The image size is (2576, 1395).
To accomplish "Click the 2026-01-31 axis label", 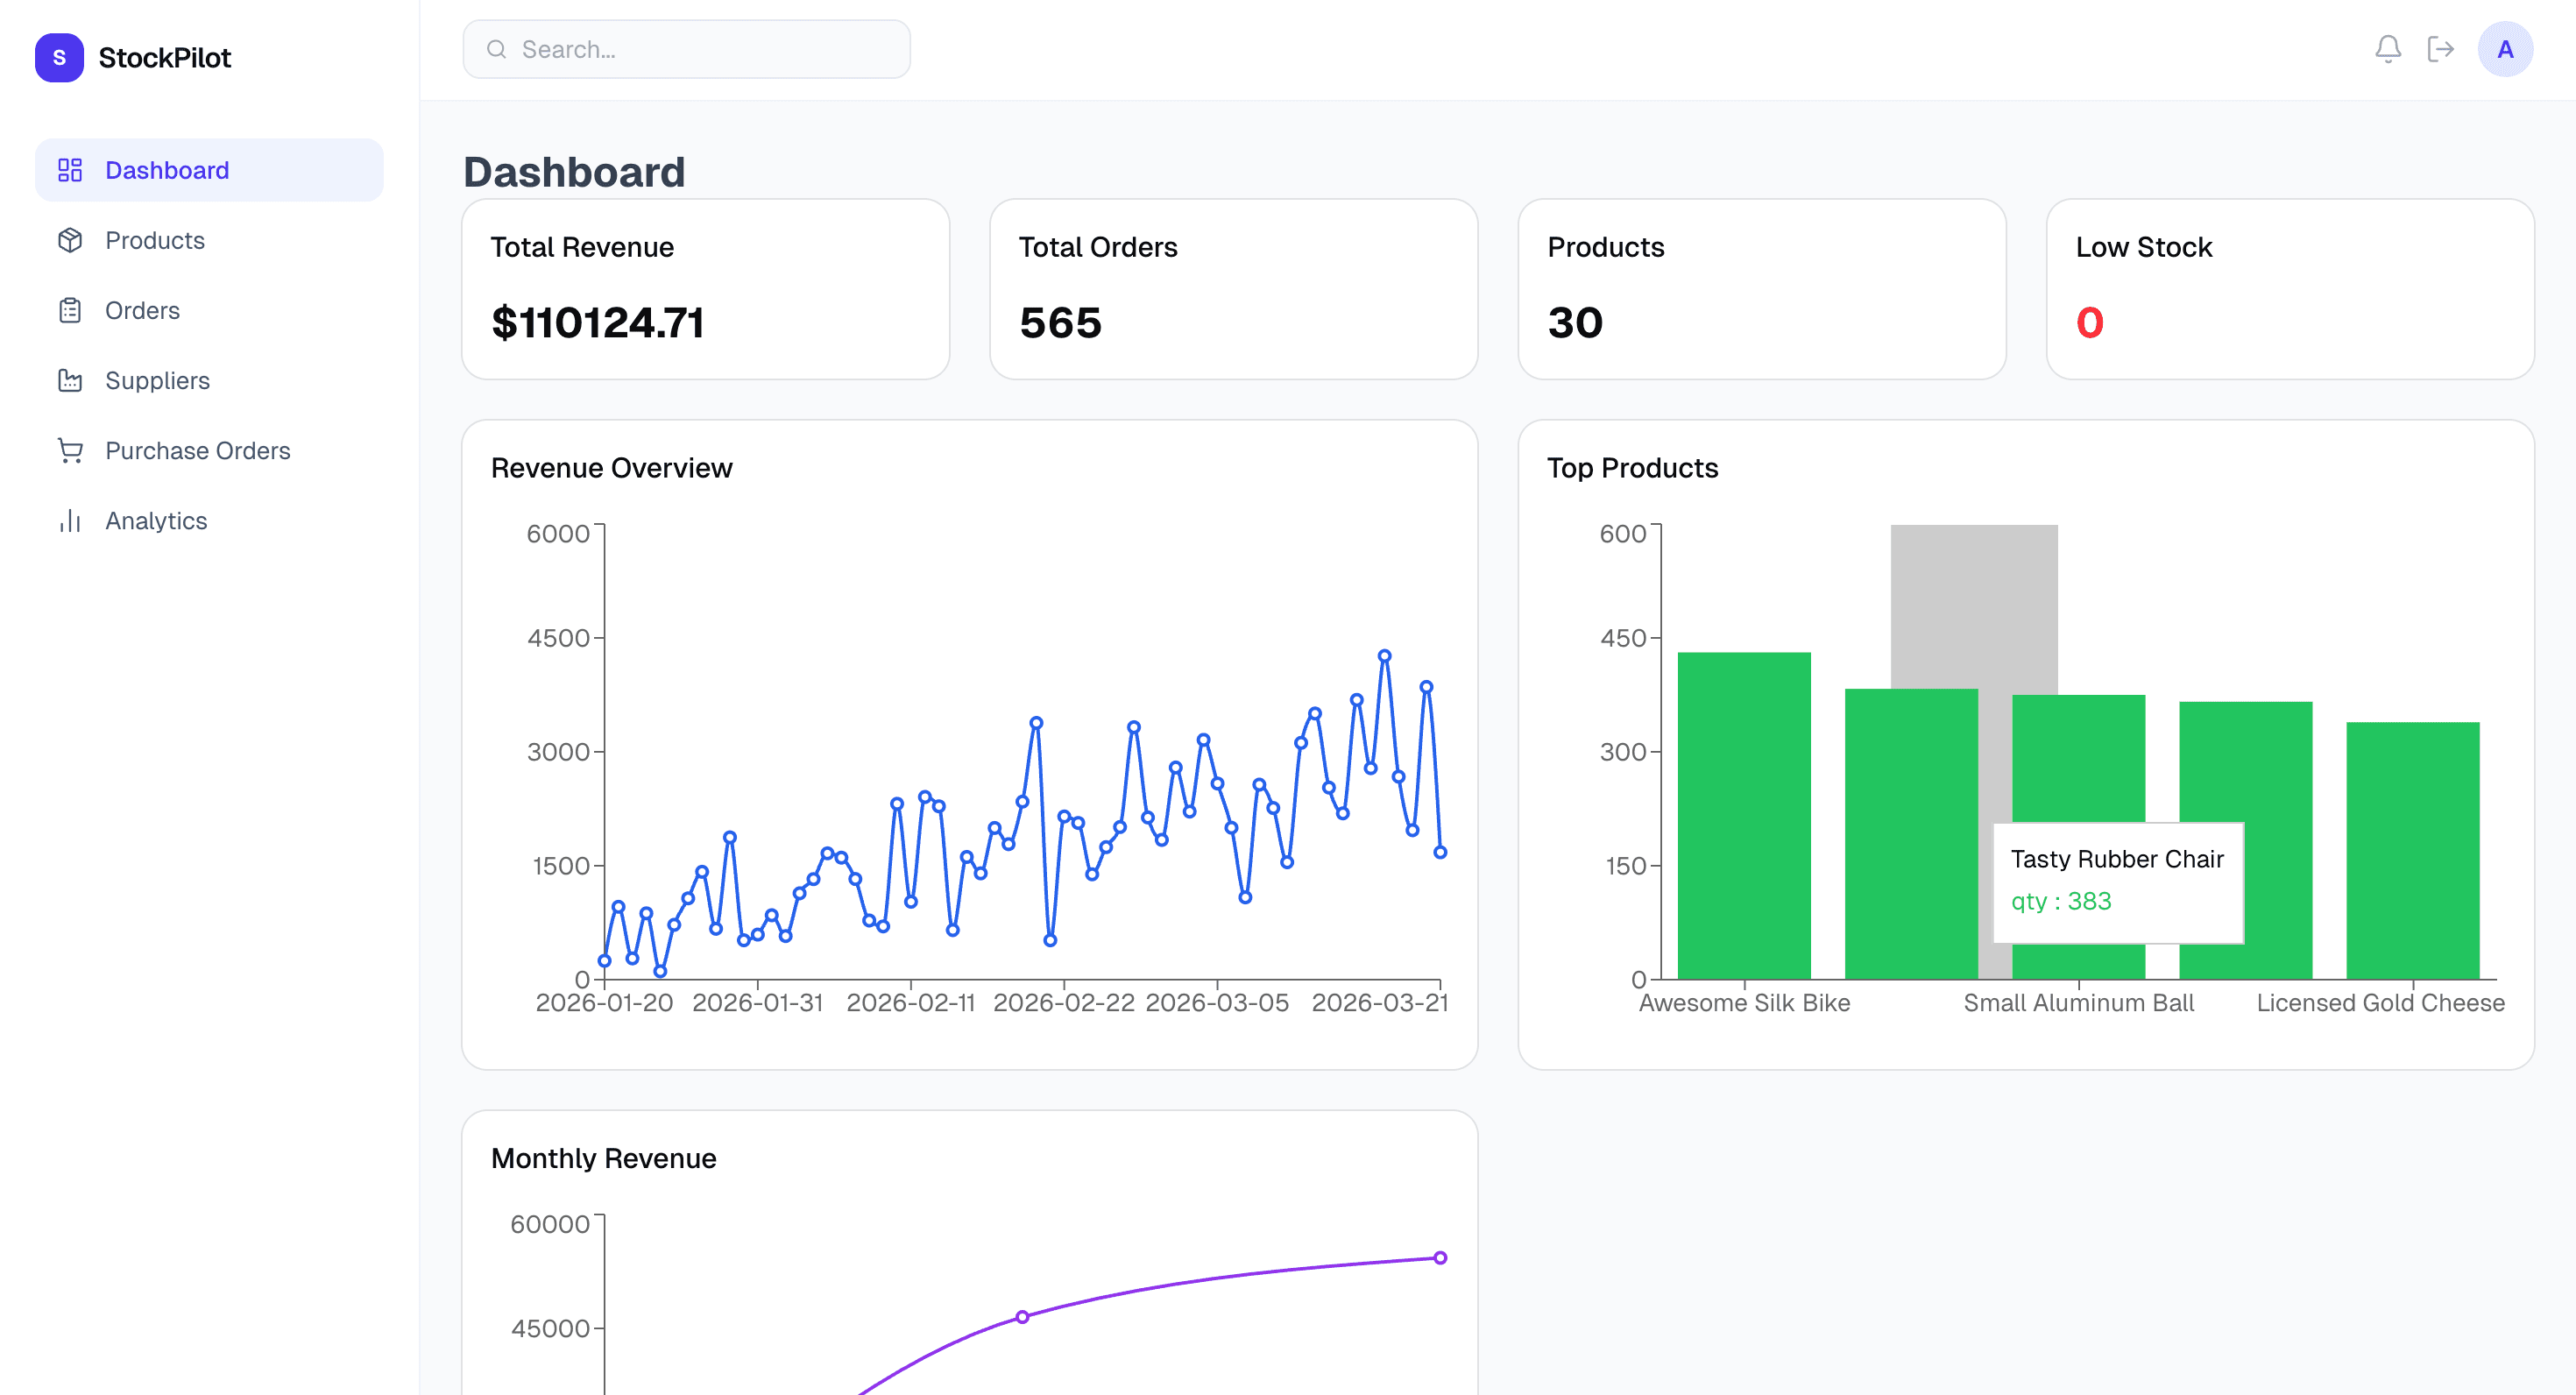I will (x=757, y=1003).
